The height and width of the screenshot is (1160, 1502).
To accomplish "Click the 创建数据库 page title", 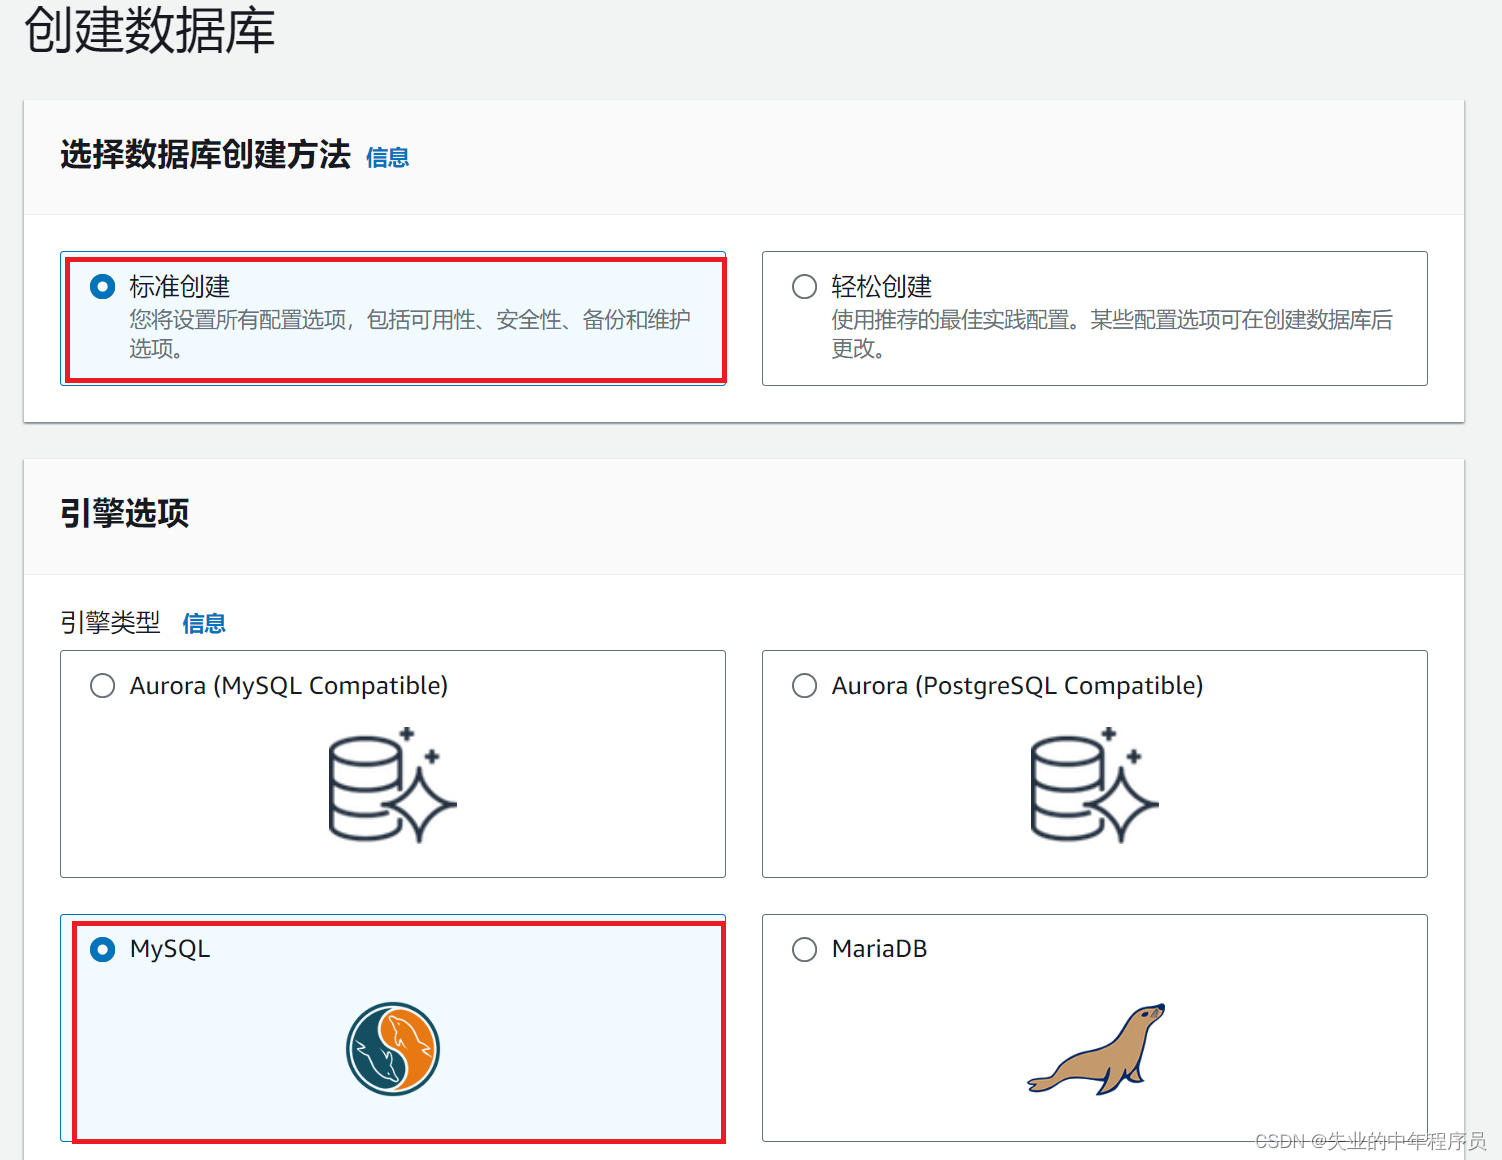I will tap(149, 30).
